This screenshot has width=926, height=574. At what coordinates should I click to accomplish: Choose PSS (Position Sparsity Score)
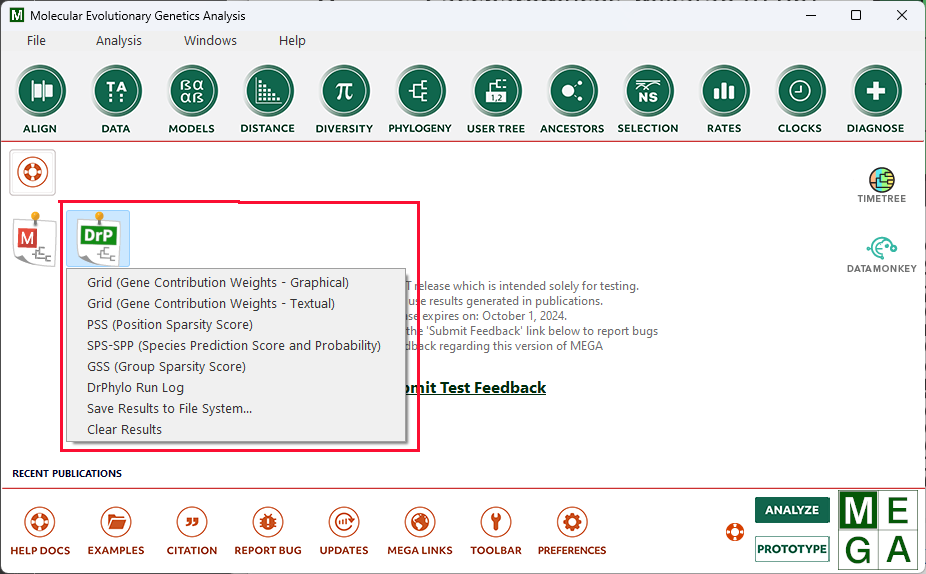pyautogui.click(x=169, y=325)
